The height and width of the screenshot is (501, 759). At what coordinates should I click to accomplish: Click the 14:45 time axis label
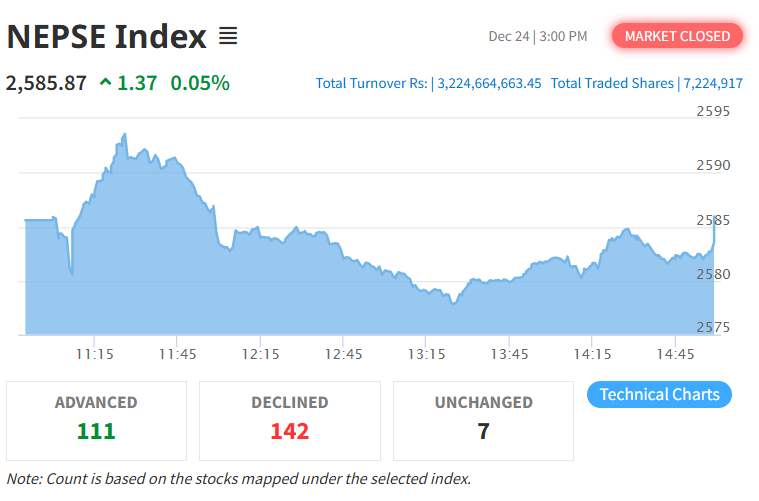point(675,354)
